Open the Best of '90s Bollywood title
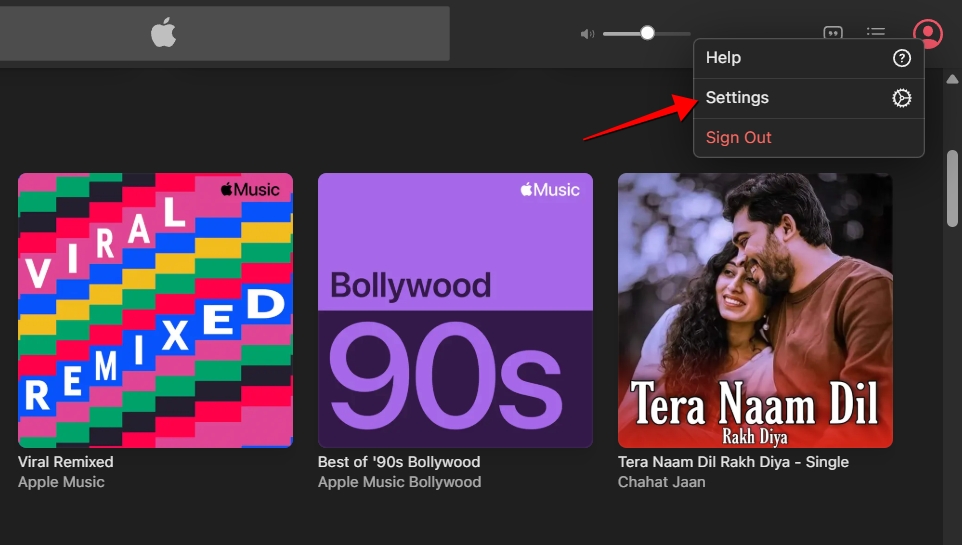The image size is (962, 545). pyautogui.click(x=399, y=462)
